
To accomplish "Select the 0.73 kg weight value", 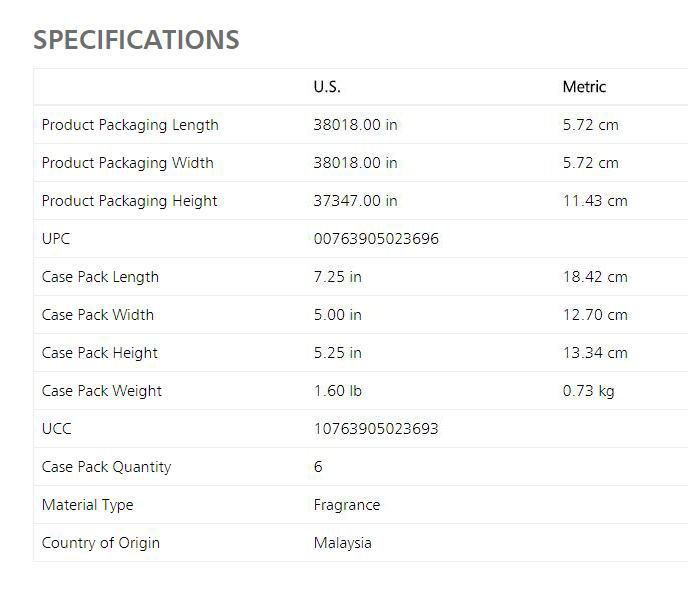I will 588,391.
